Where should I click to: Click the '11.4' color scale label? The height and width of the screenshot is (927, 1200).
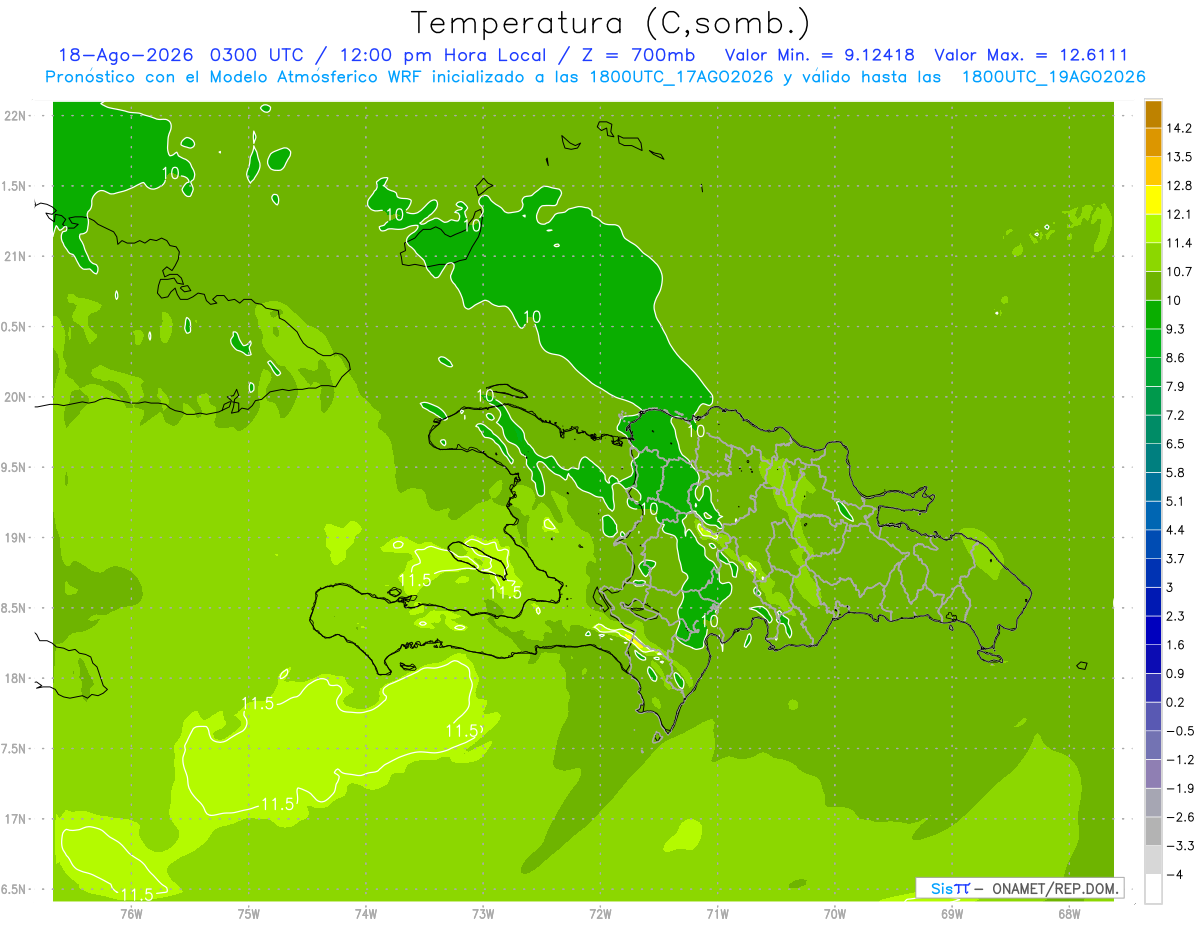tap(1179, 243)
